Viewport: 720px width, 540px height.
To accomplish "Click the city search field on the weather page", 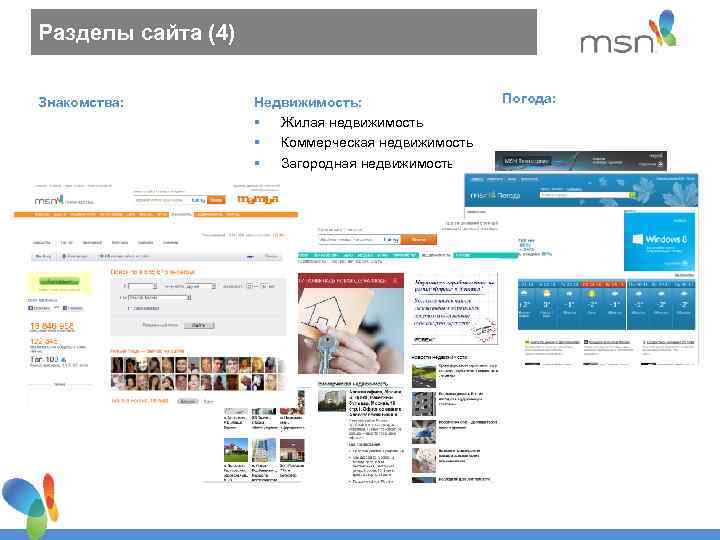I will [583, 195].
